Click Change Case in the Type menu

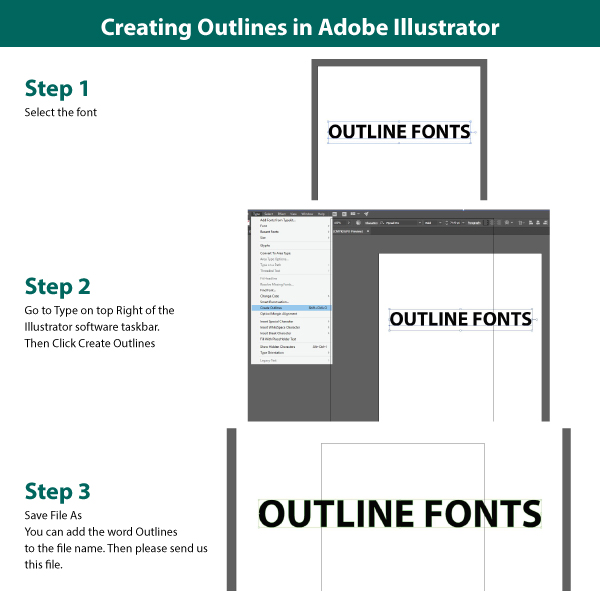[x=269, y=296]
